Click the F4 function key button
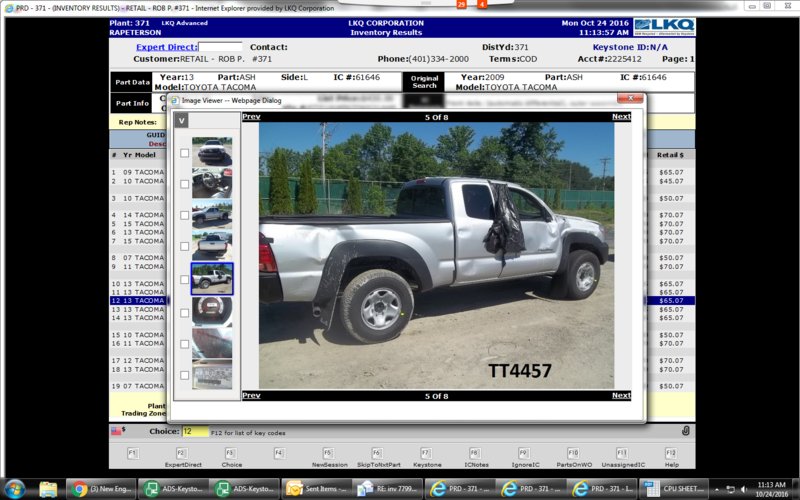Viewport: 800px width, 500px height. coord(279,453)
